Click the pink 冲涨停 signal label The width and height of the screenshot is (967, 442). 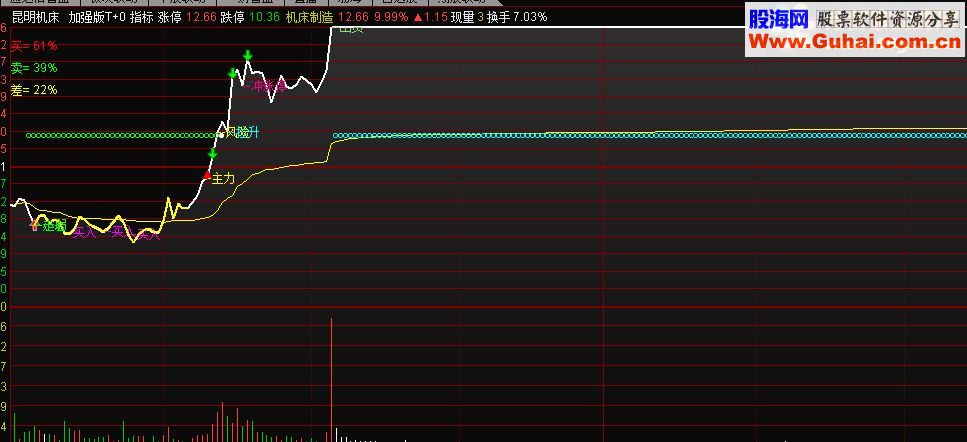click(x=269, y=86)
